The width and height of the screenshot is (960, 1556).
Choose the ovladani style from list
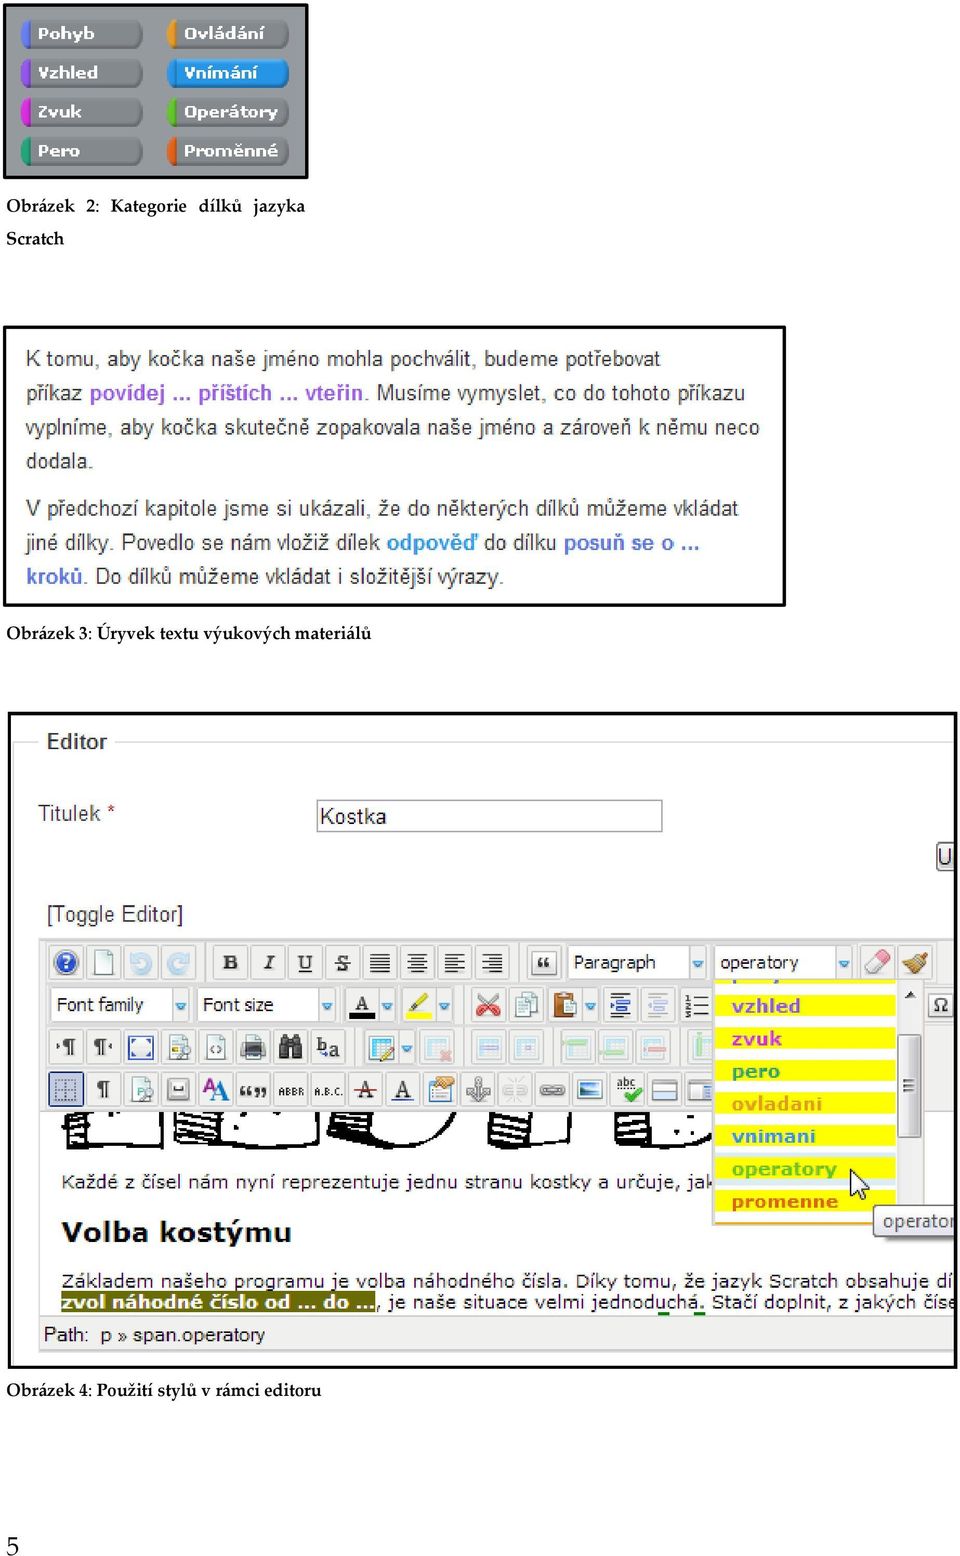tap(805, 1103)
